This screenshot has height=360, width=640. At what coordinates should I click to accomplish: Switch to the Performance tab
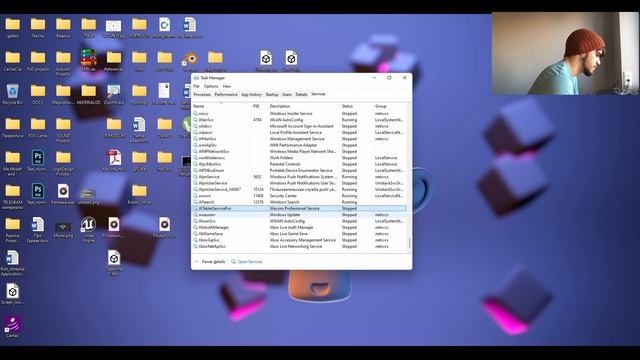(x=226, y=94)
